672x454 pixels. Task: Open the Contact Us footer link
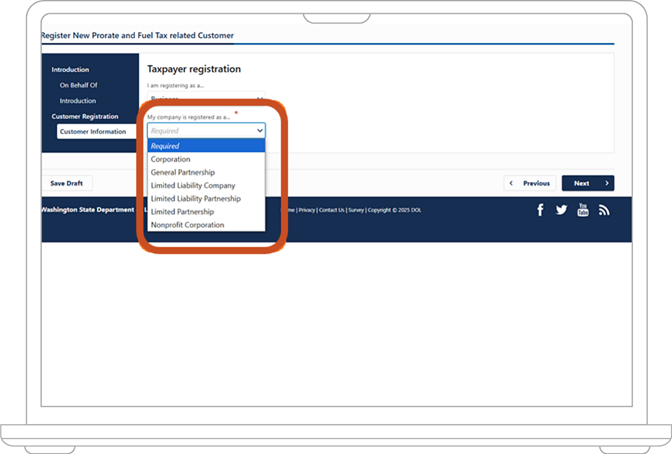(332, 210)
